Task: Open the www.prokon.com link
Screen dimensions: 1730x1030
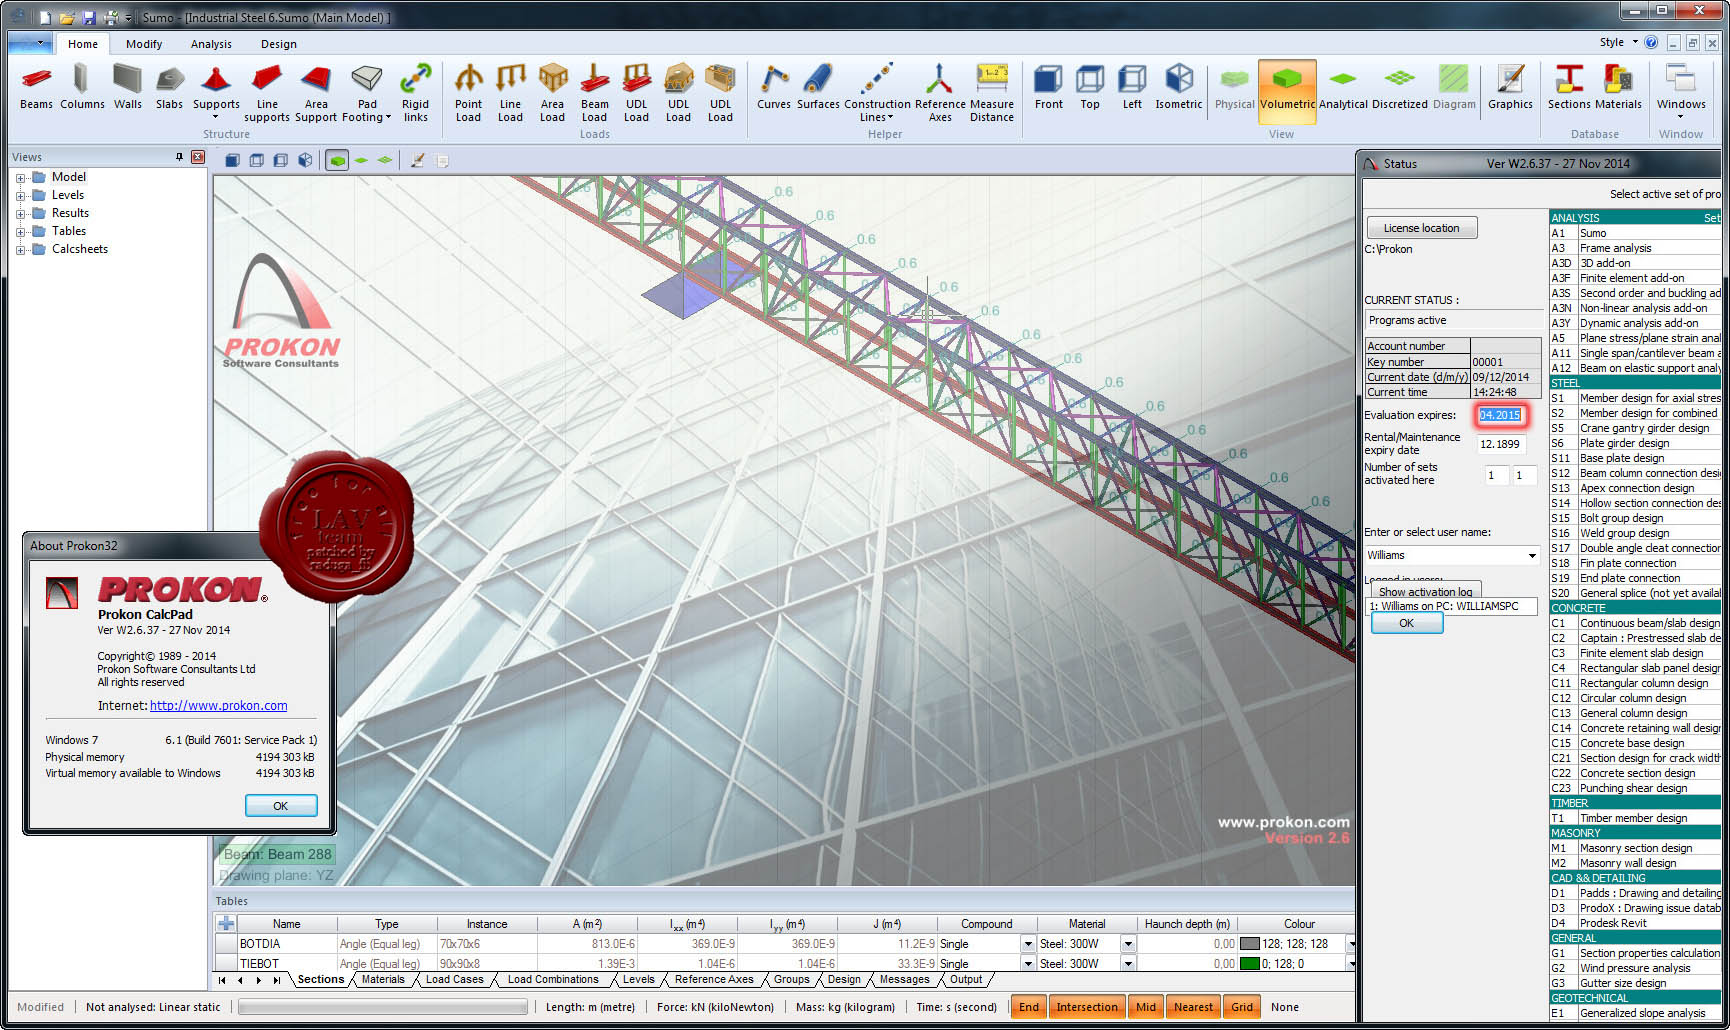Action: point(218,706)
